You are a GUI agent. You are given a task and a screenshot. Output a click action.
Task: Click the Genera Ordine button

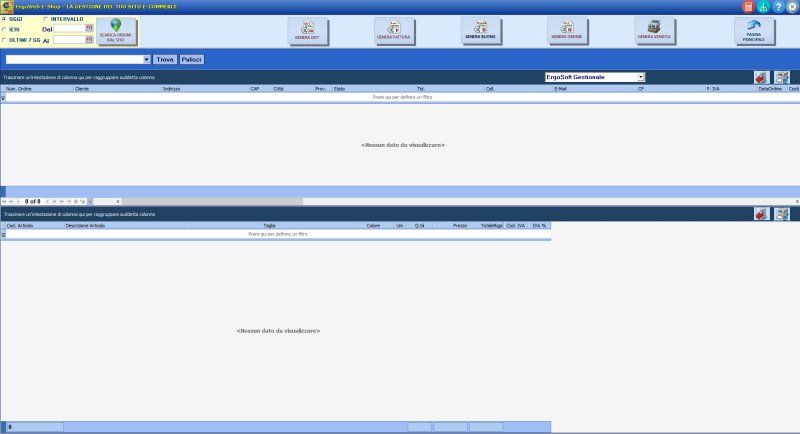567,32
